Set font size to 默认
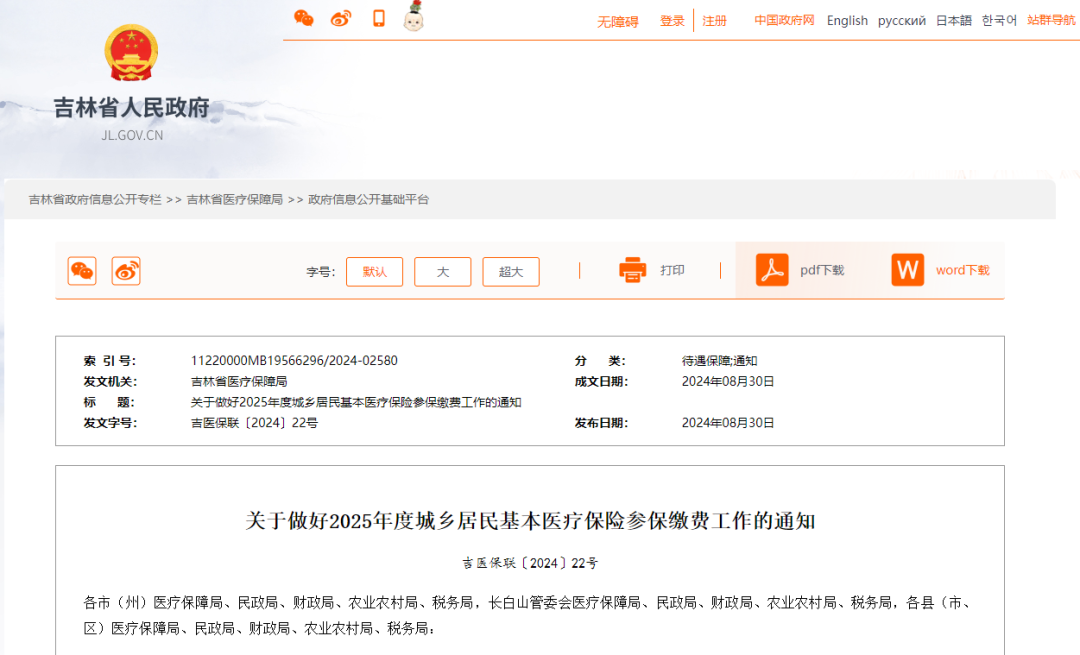 point(374,272)
